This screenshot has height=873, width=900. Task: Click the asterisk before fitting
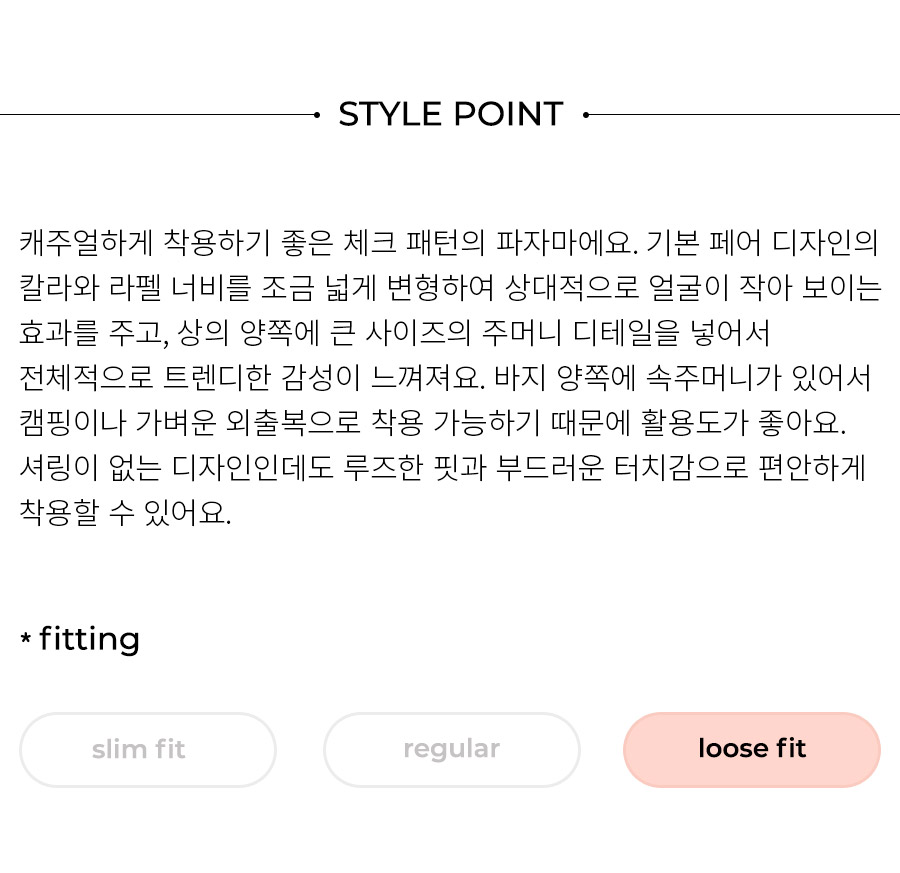[x=25, y=637]
